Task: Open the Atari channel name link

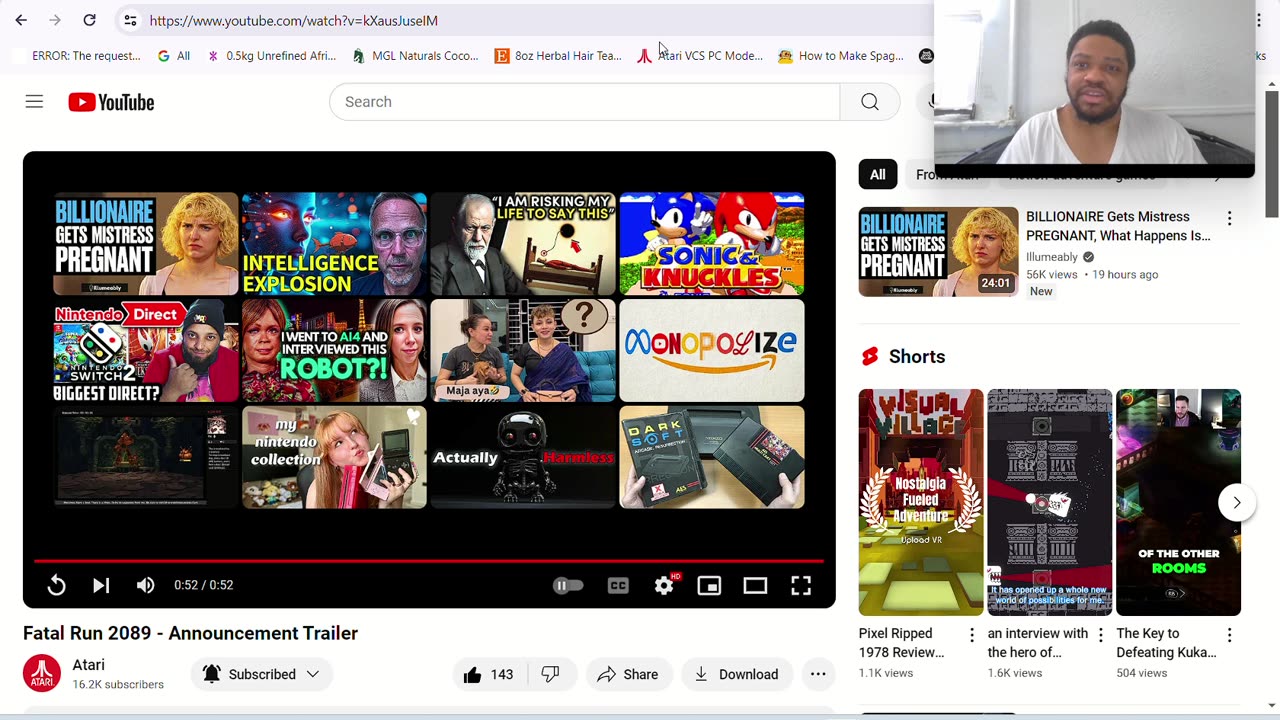Action: 88,665
